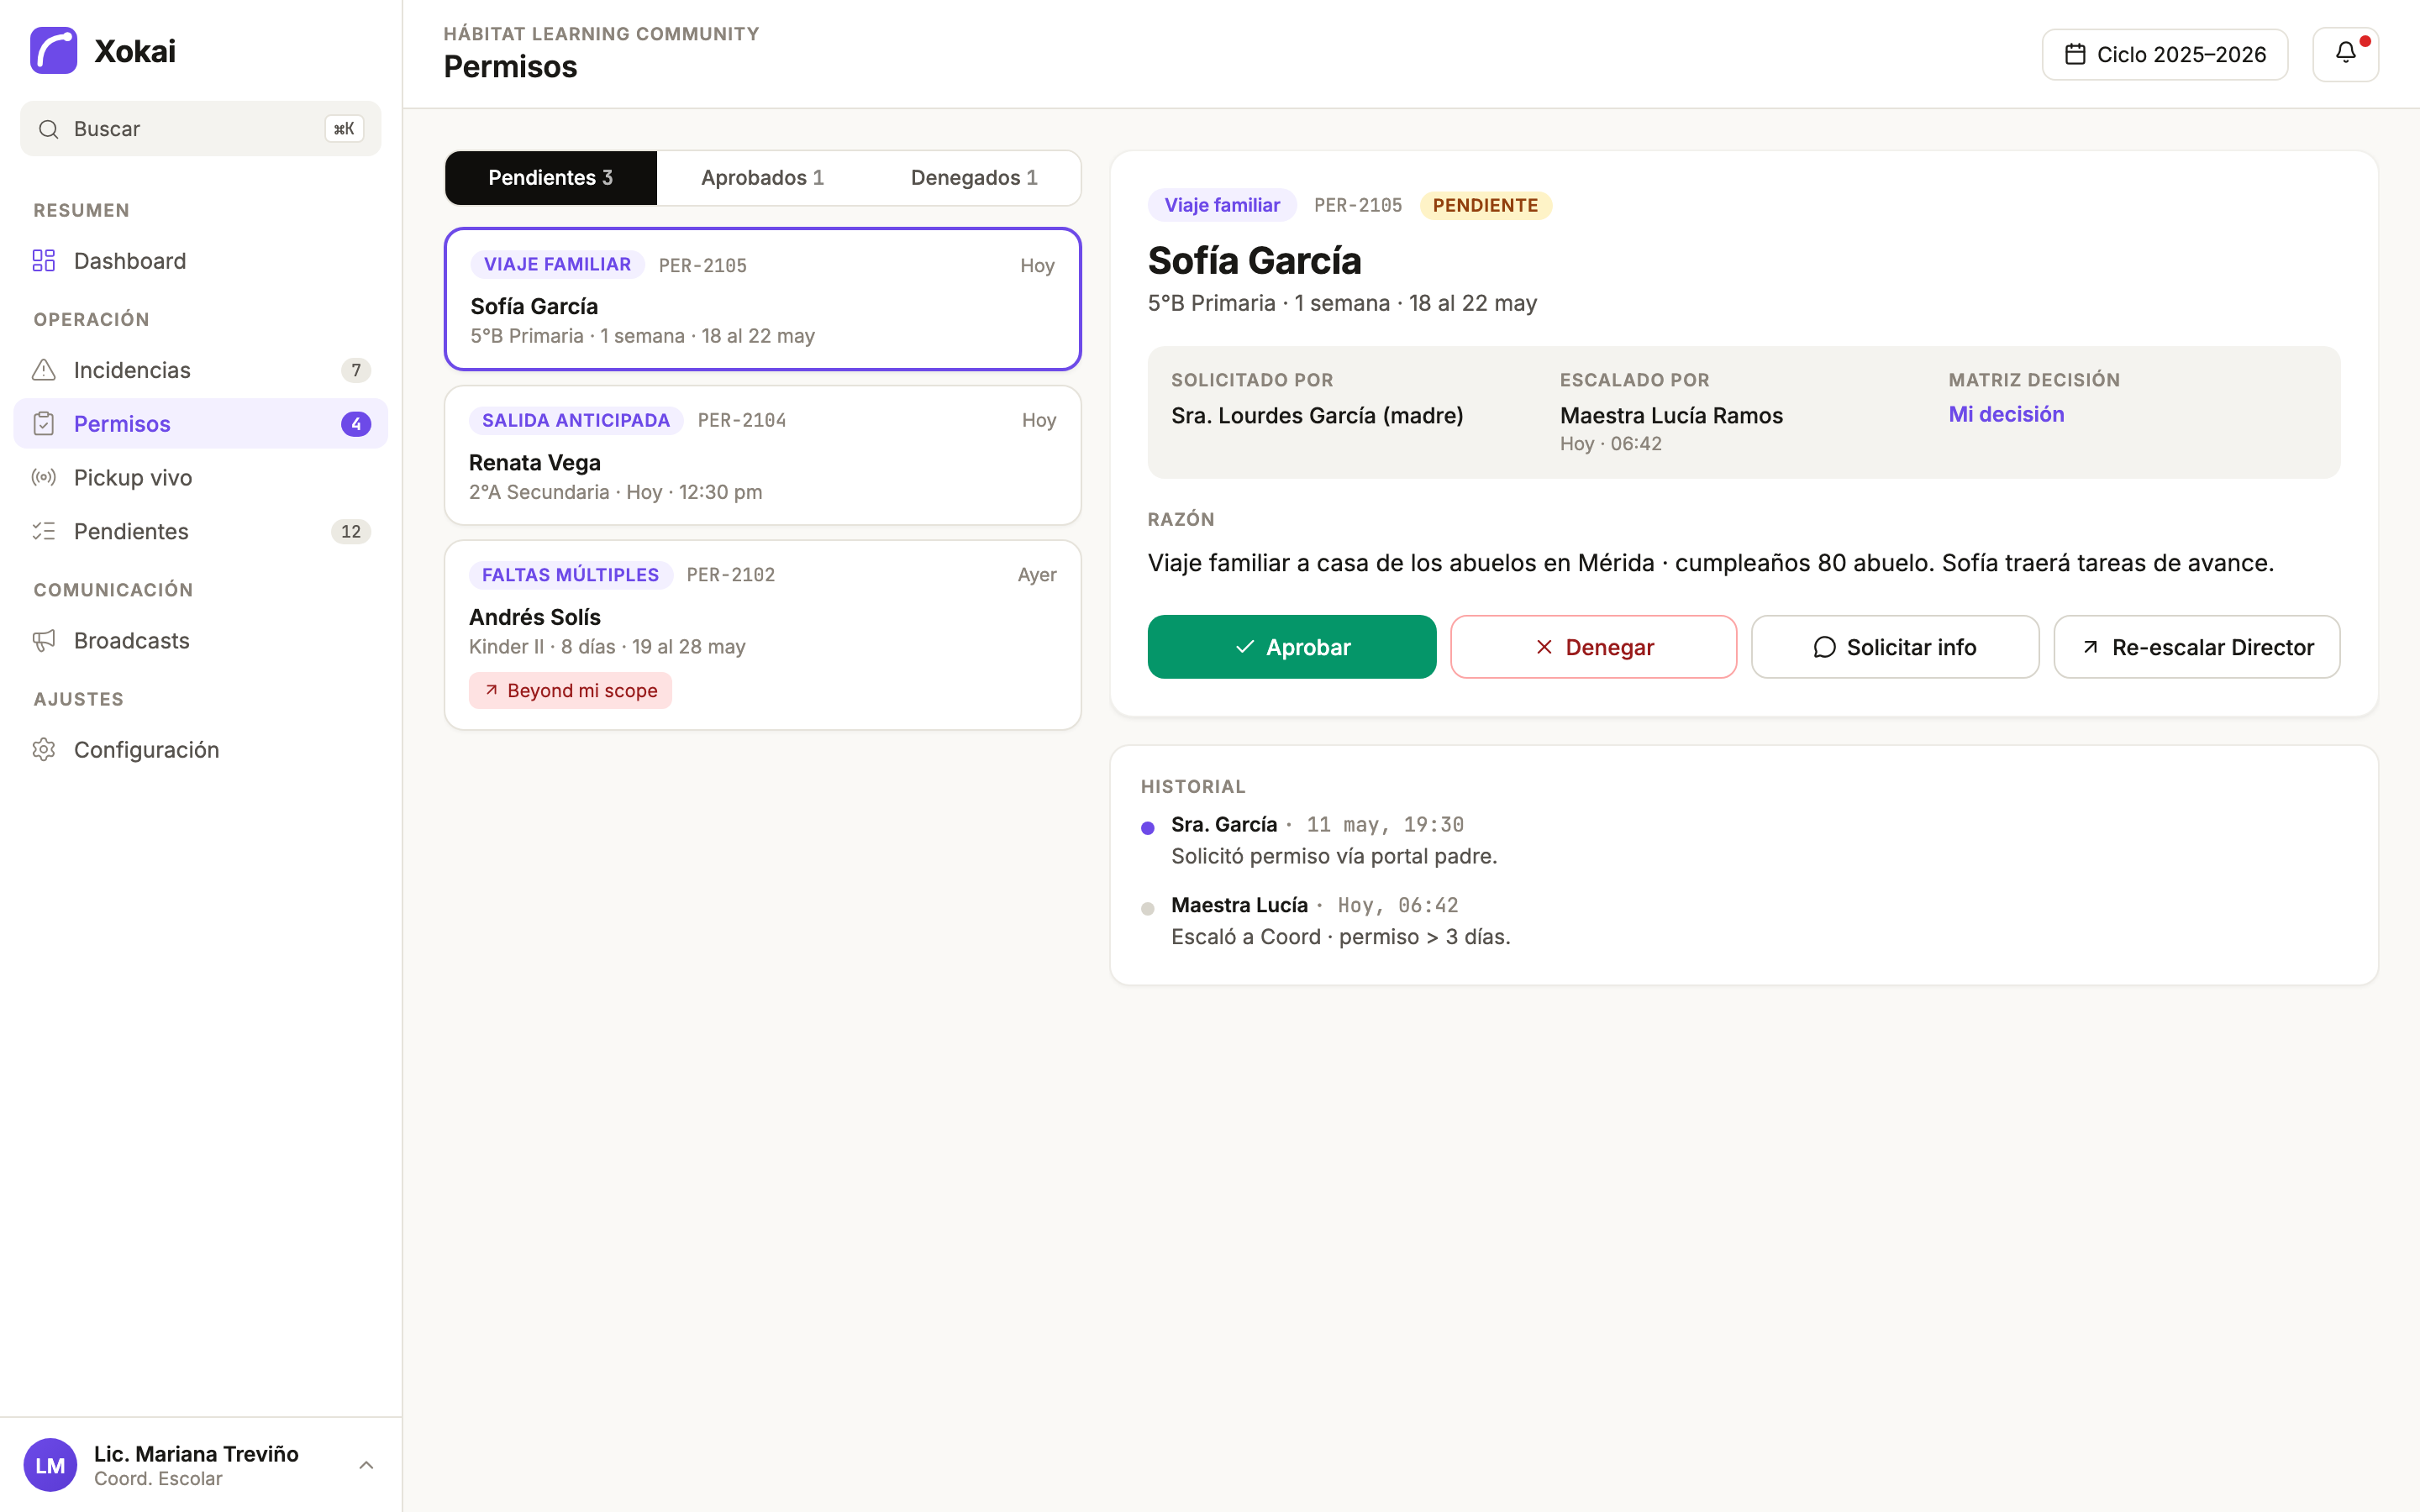Image resolution: width=2420 pixels, height=1512 pixels.
Task: Click the SALIDA ANTICIPADA tag
Action: [x=576, y=420]
